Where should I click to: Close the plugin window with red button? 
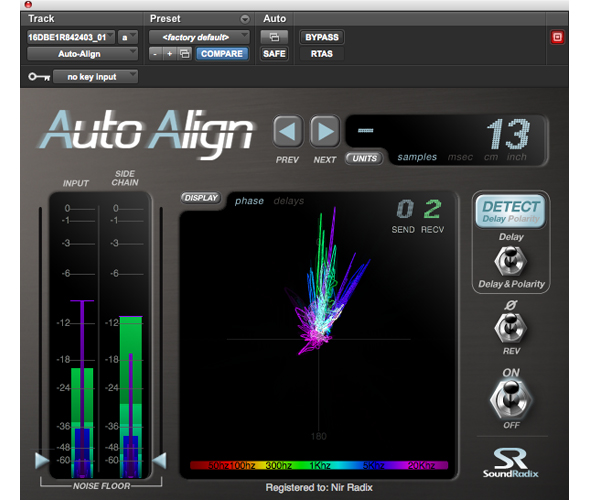28,5
